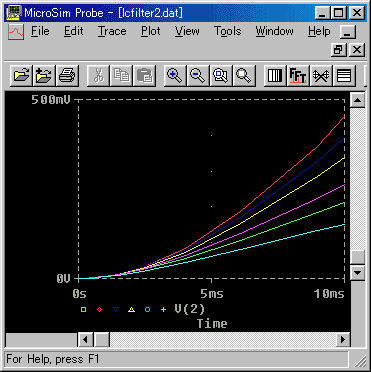Print the plot using the printer icon

click(x=68, y=76)
